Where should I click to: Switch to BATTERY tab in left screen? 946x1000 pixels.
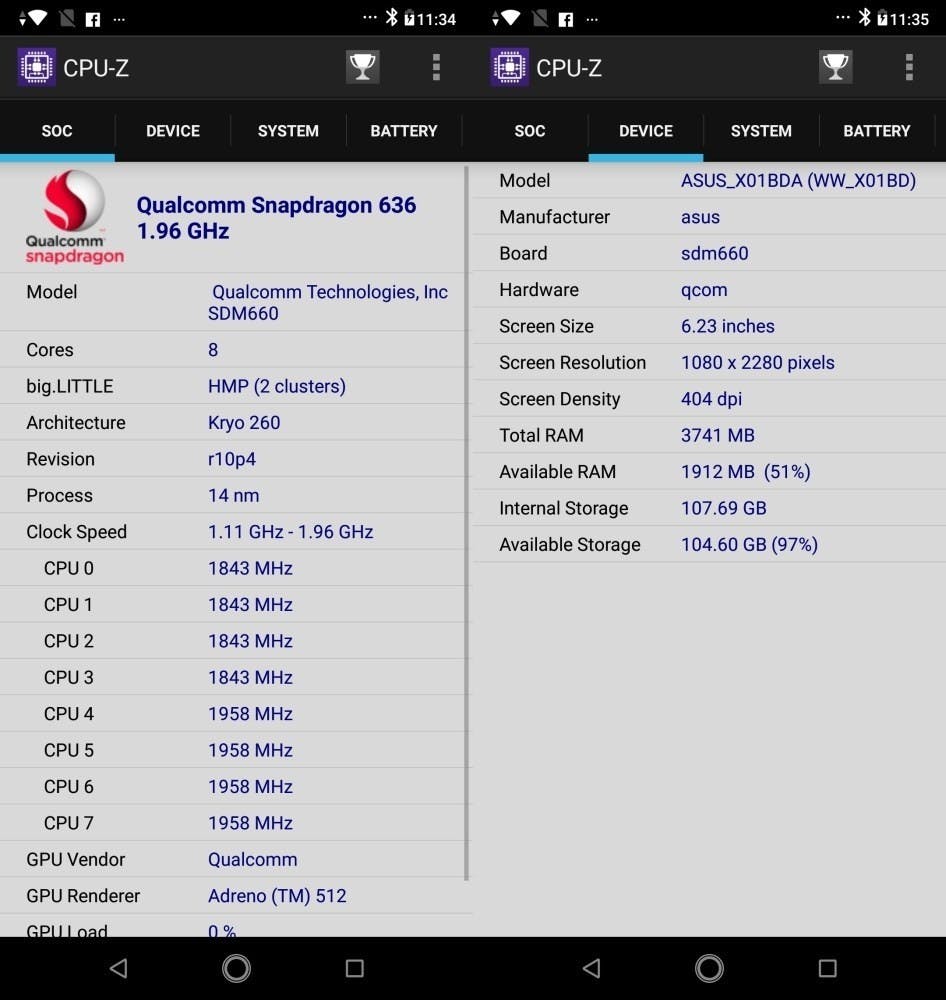tap(404, 131)
